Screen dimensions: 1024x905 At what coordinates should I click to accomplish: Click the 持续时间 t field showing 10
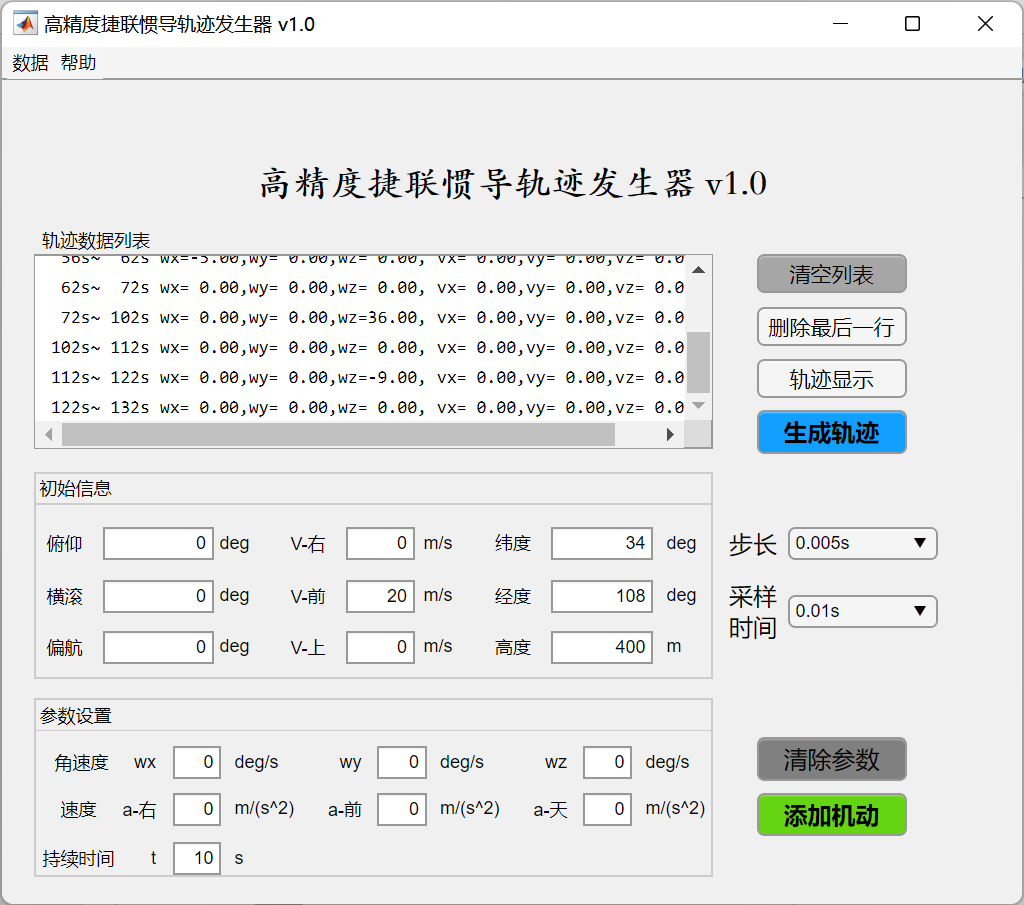pyautogui.click(x=197, y=858)
